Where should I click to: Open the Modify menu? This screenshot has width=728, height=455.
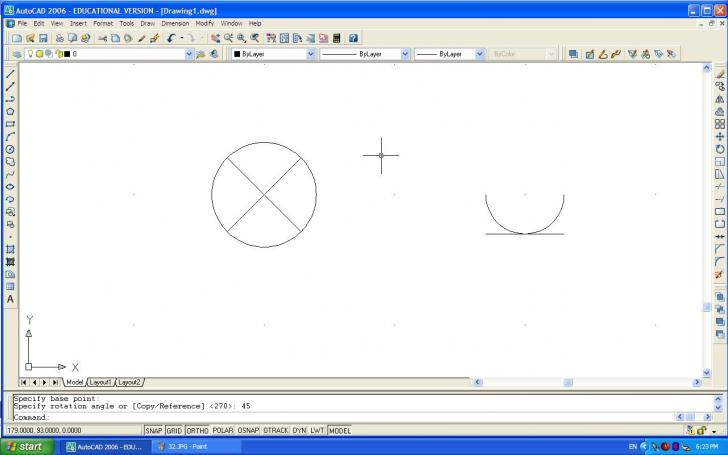[205, 23]
